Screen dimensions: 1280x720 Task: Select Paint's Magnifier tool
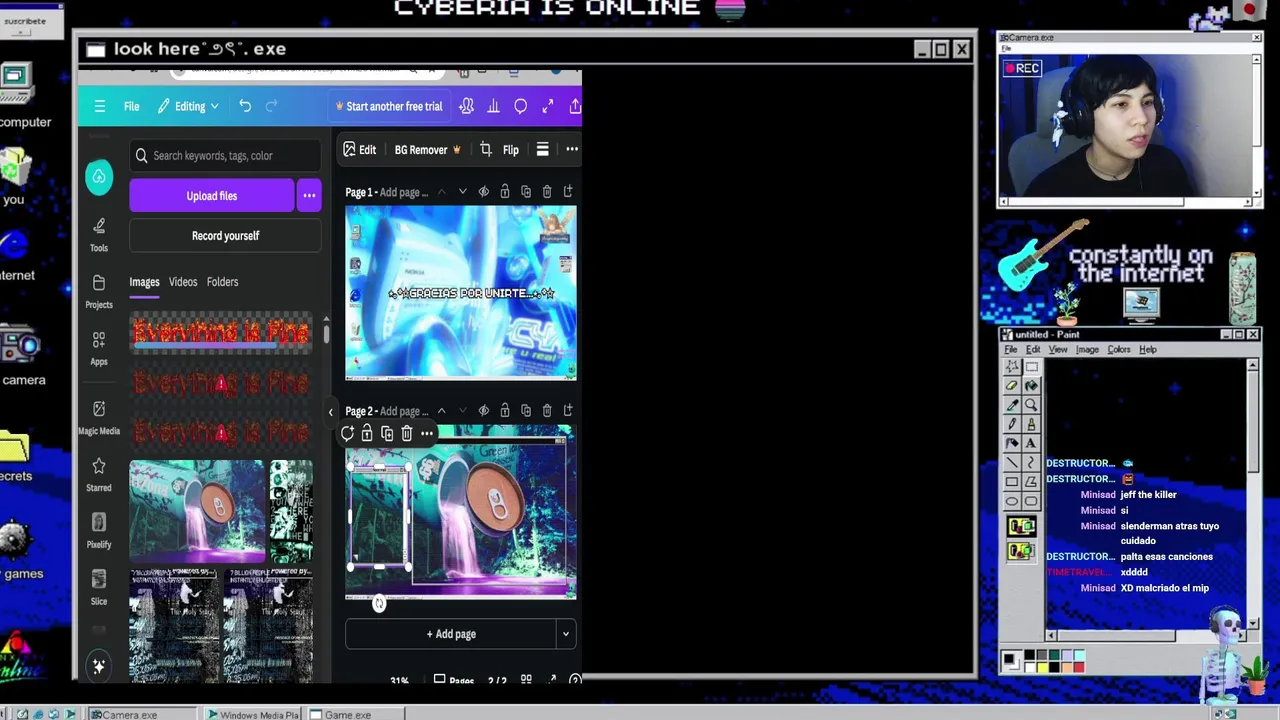[1031, 404]
